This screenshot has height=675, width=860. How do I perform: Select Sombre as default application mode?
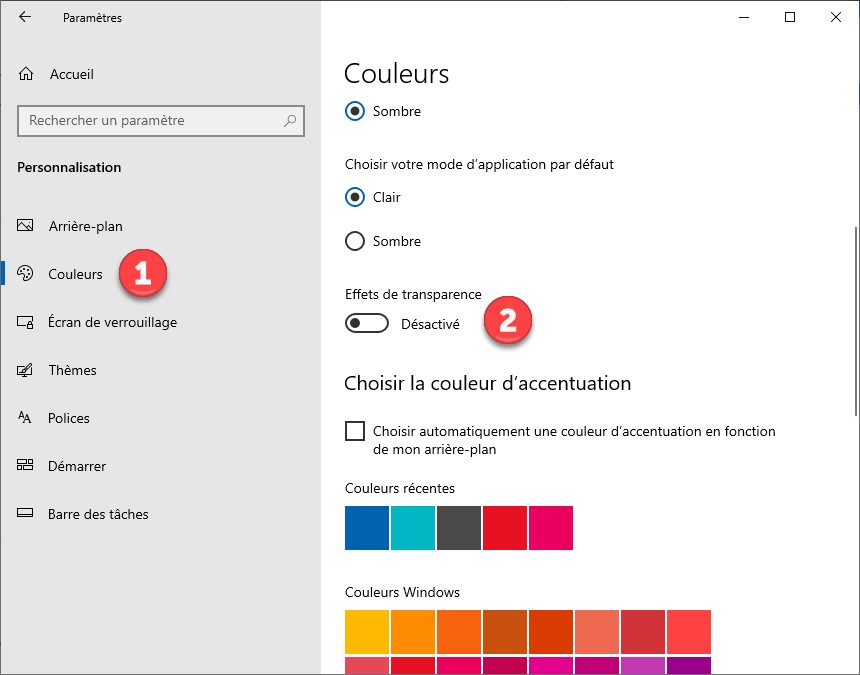(355, 241)
